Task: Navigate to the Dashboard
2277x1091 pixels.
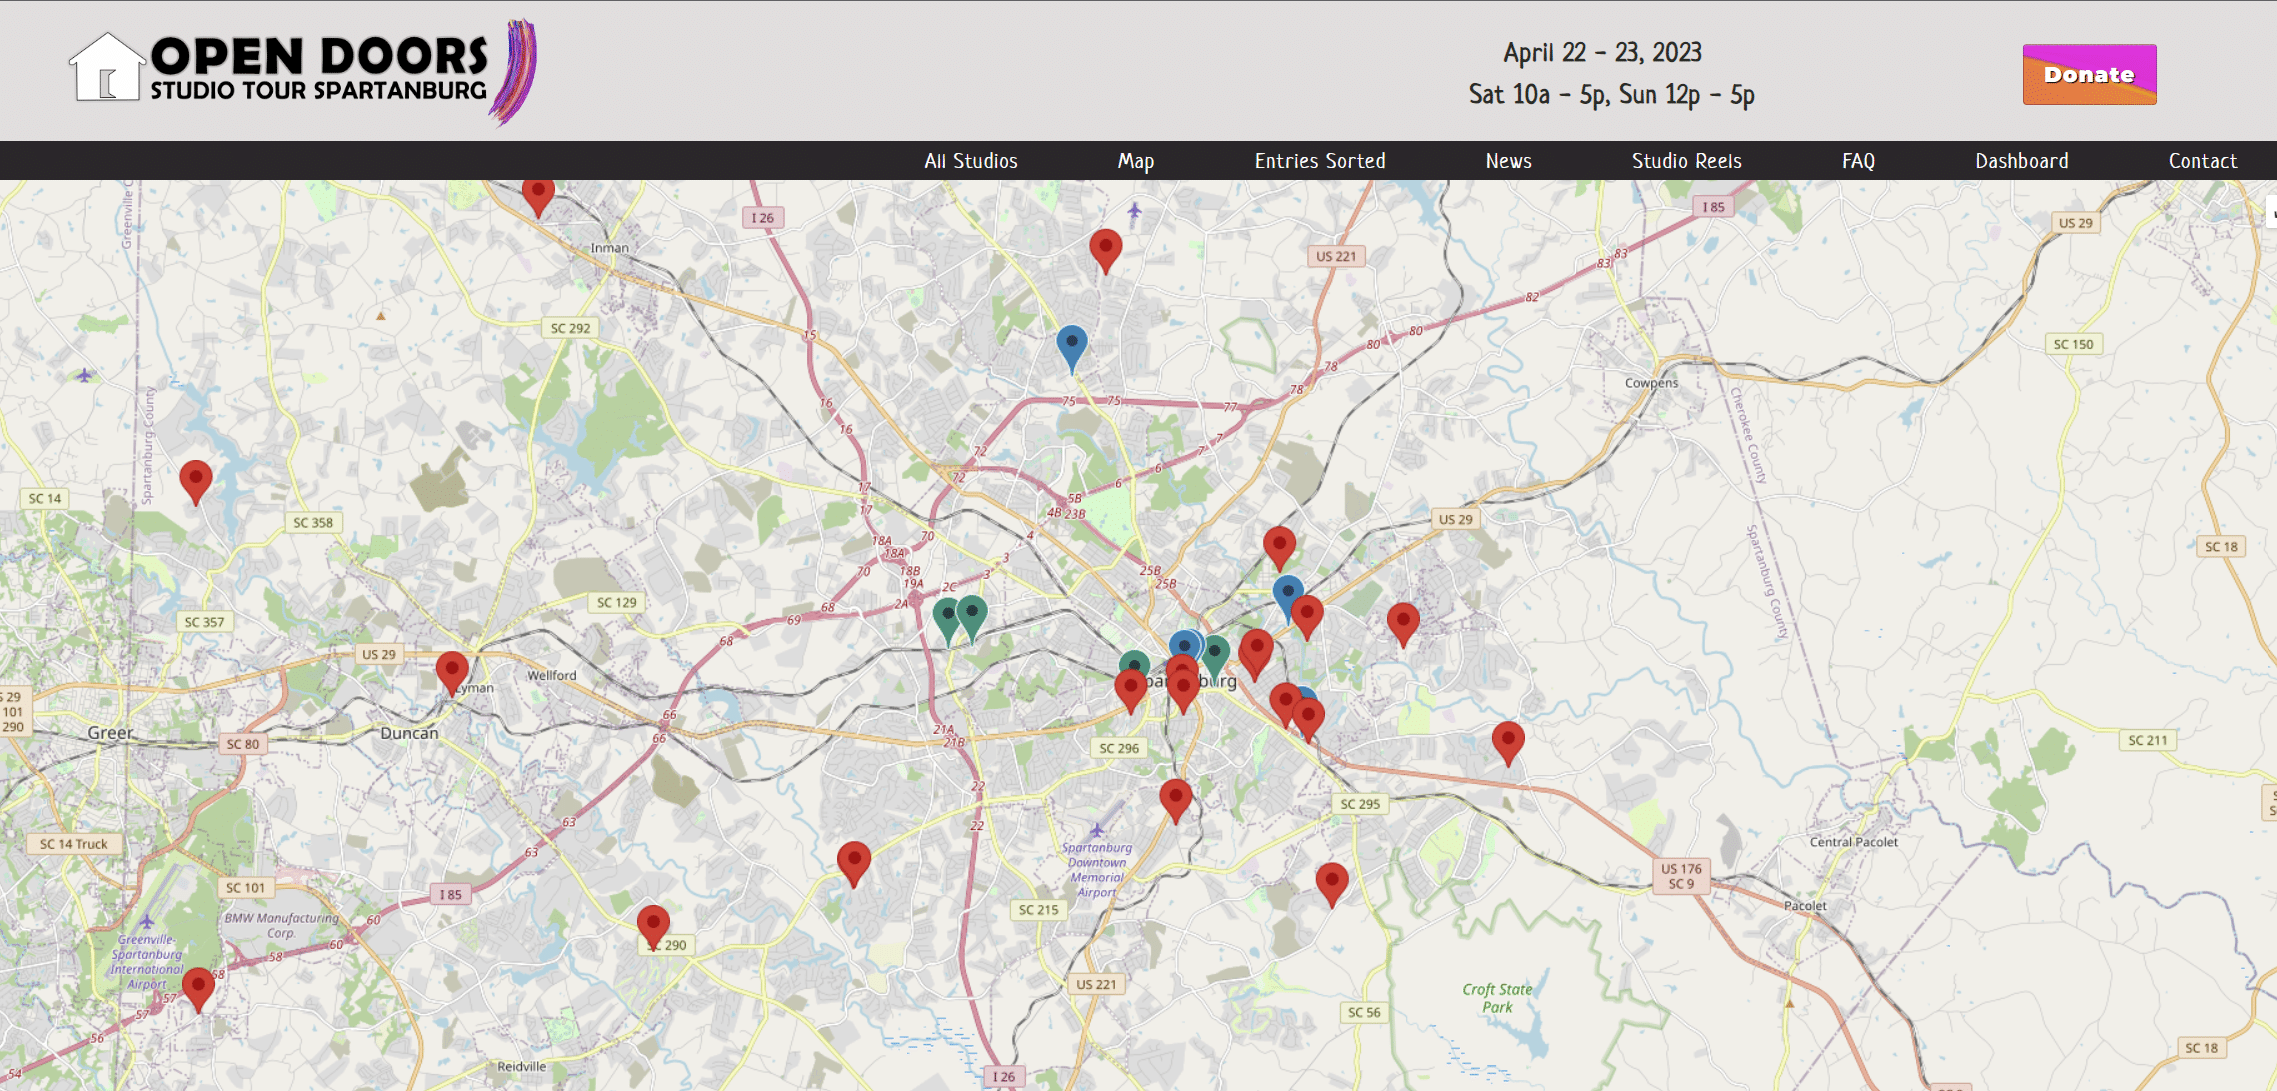Action: coord(2022,161)
